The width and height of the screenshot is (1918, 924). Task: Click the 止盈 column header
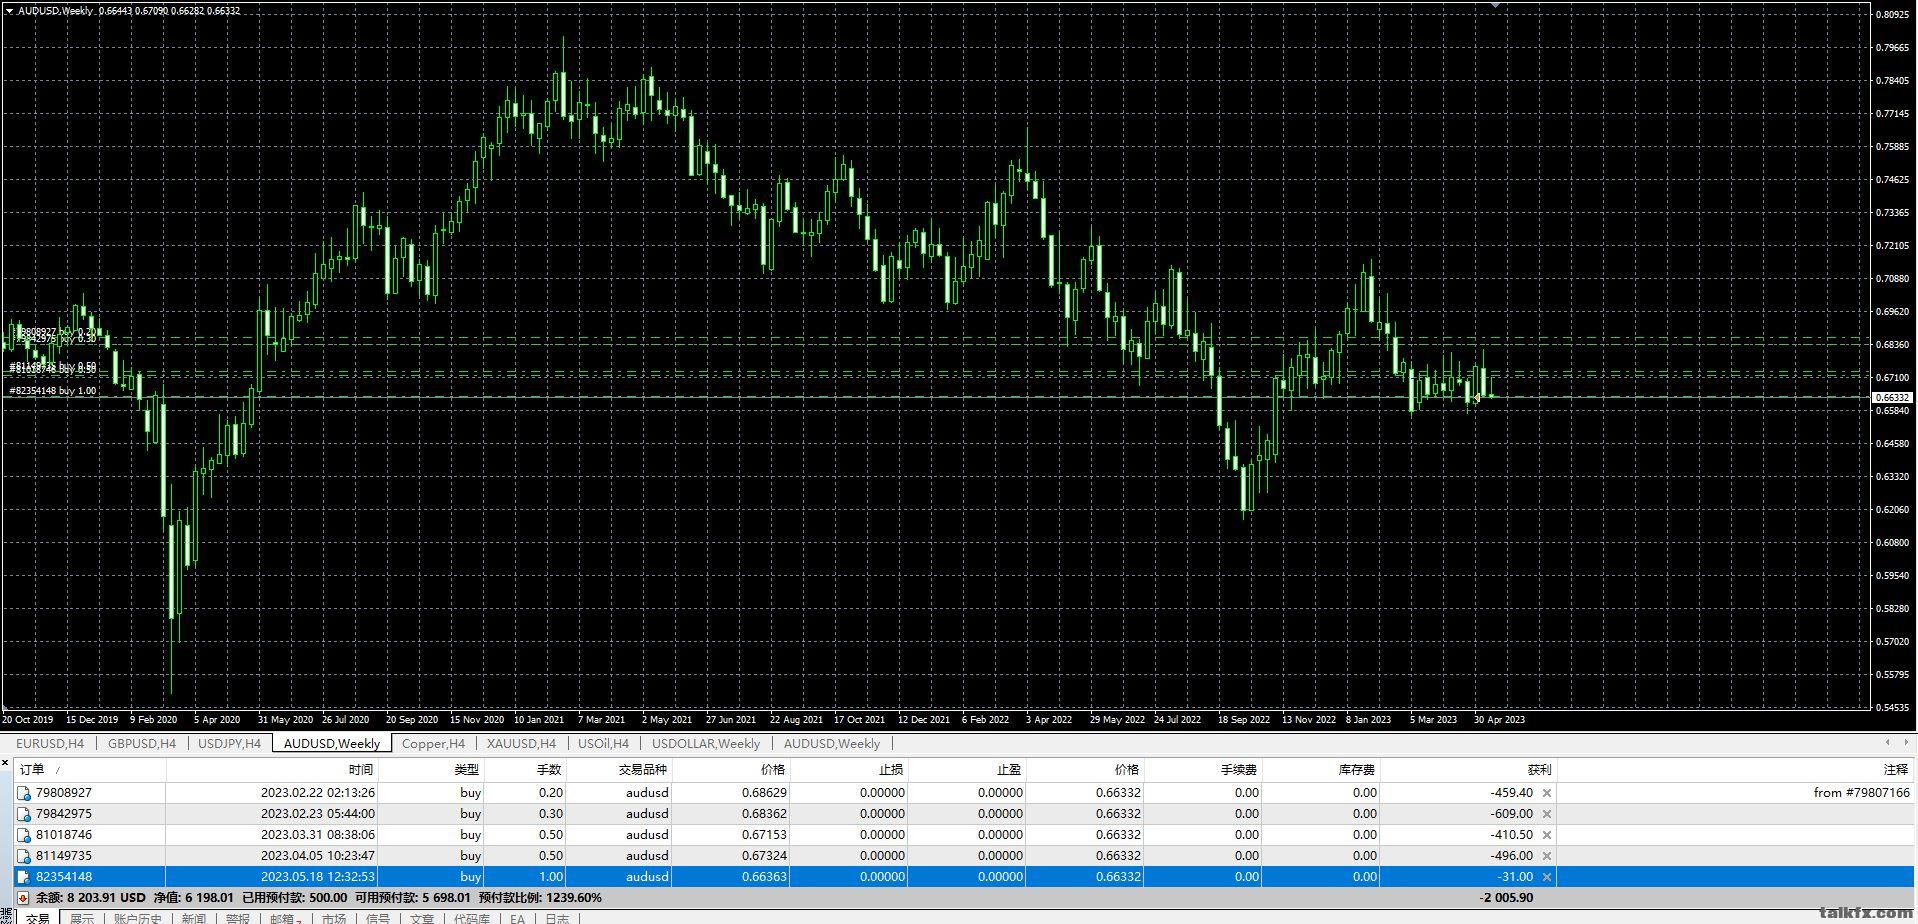click(967, 770)
